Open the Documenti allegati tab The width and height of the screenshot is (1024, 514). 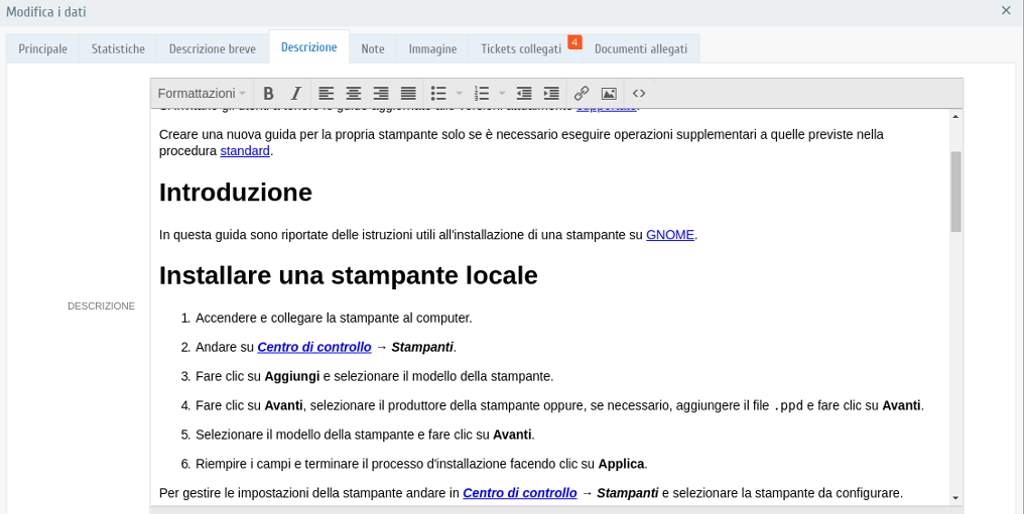641,49
